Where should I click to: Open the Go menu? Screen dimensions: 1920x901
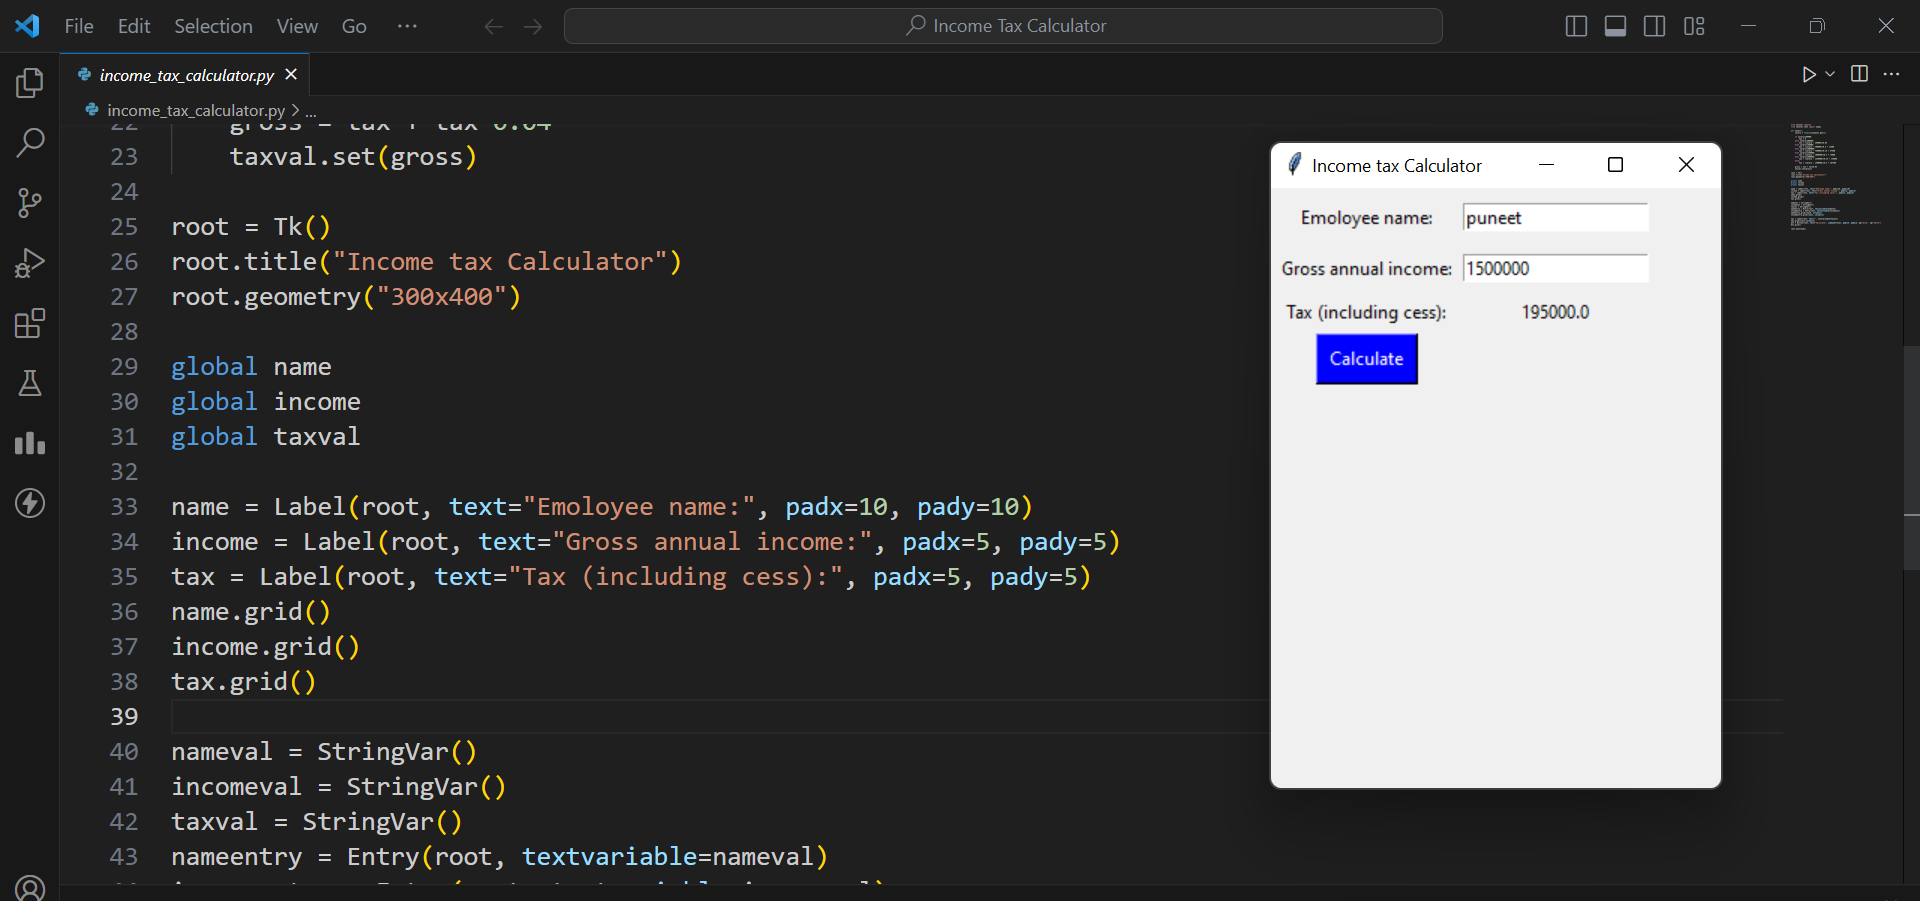(354, 26)
